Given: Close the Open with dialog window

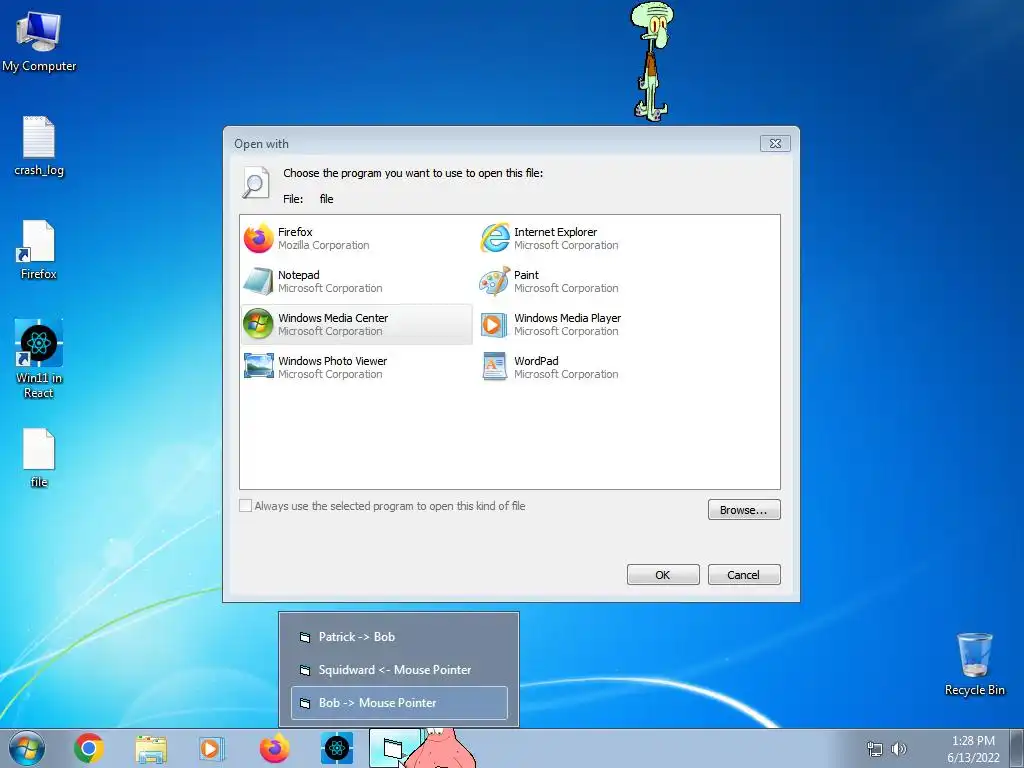Looking at the screenshot, I should (775, 143).
